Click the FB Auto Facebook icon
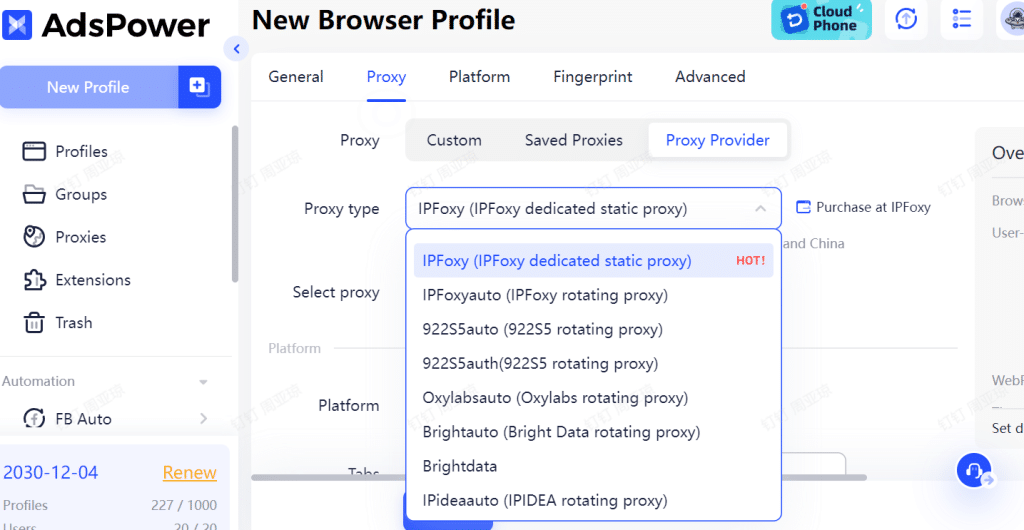Viewport: 1024px width, 530px height. (34, 418)
